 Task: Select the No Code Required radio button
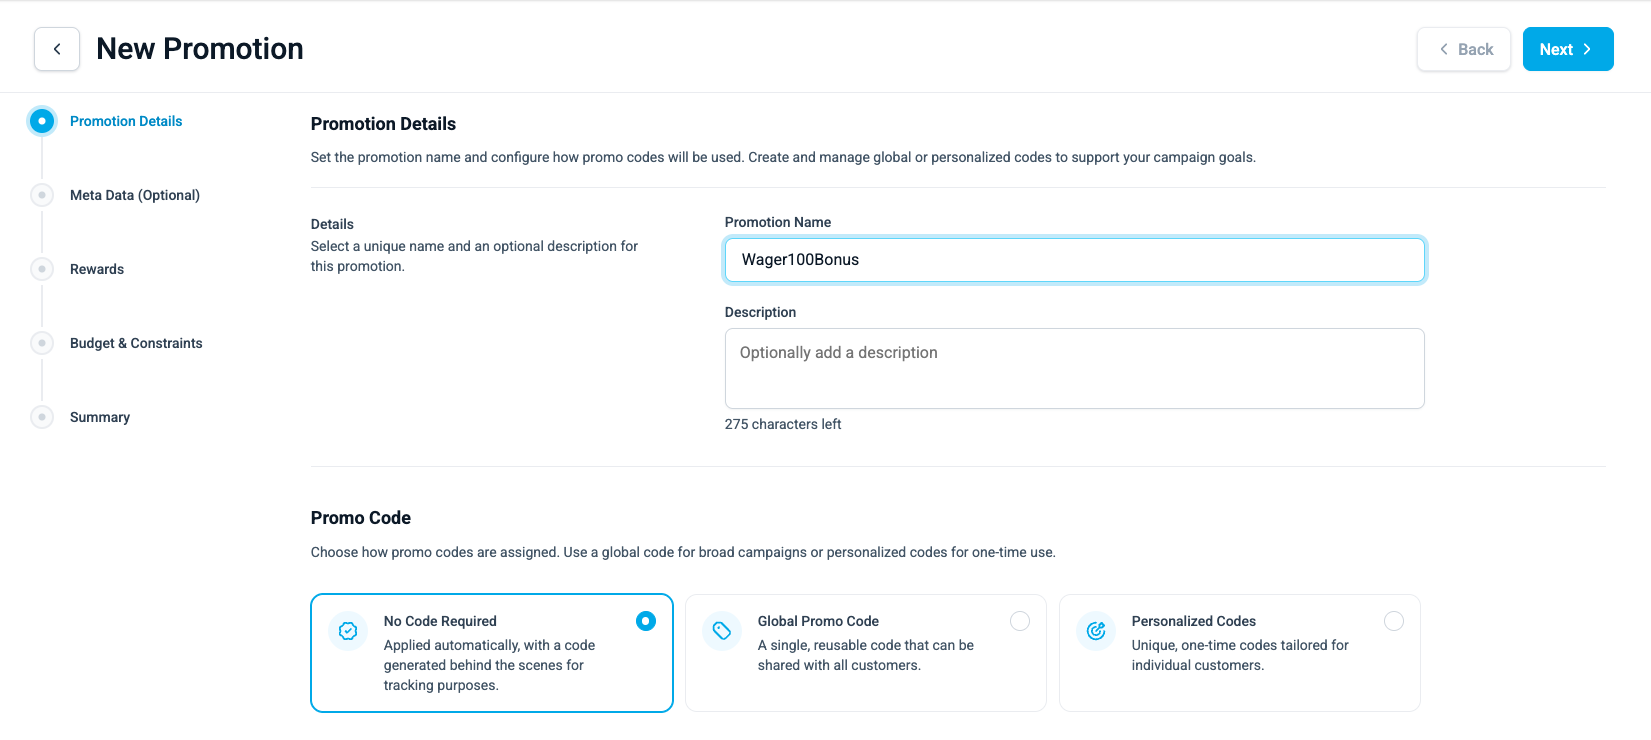coord(646,621)
